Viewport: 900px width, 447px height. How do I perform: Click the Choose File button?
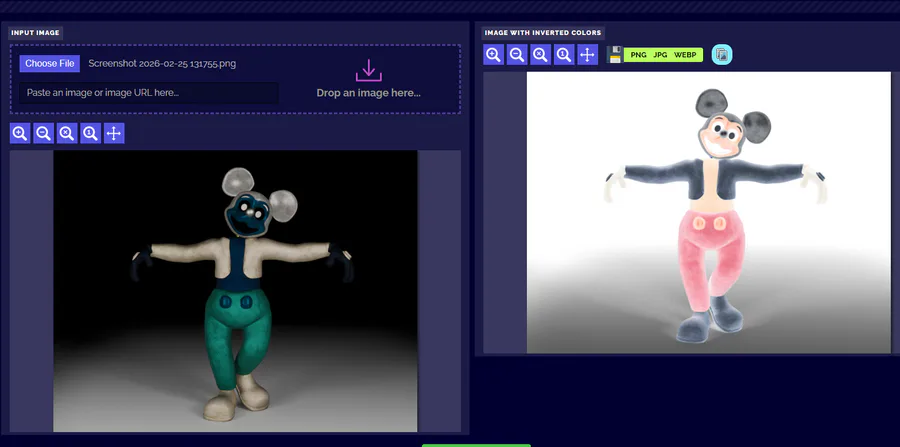click(x=49, y=64)
